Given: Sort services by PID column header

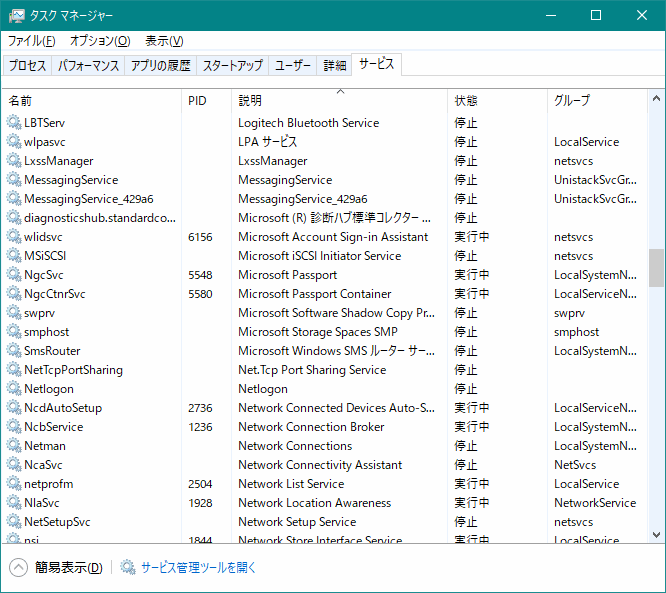Looking at the screenshot, I should click(207, 101).
